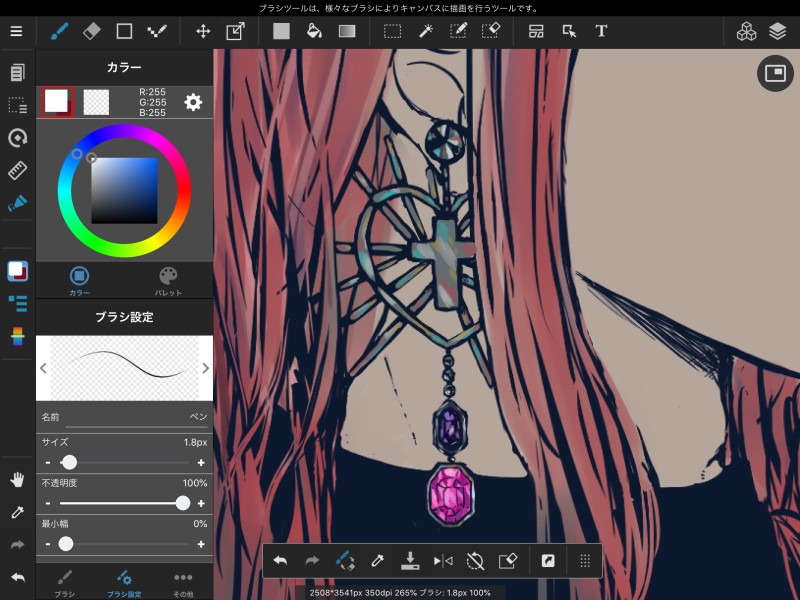Decrease 不透明度 opacity with minus
800x600 pixels.
pyautogui.click(x=48, y=504)
